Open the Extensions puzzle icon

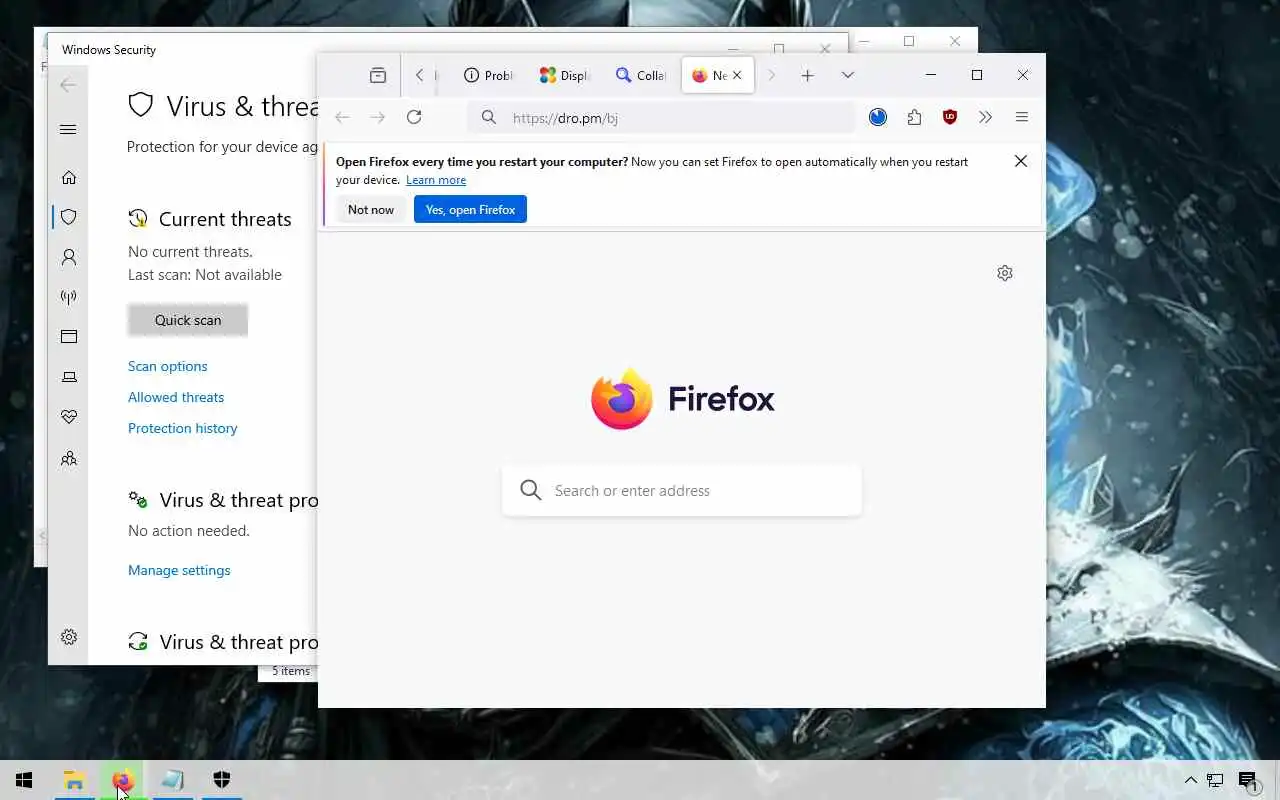click(914, 117)
